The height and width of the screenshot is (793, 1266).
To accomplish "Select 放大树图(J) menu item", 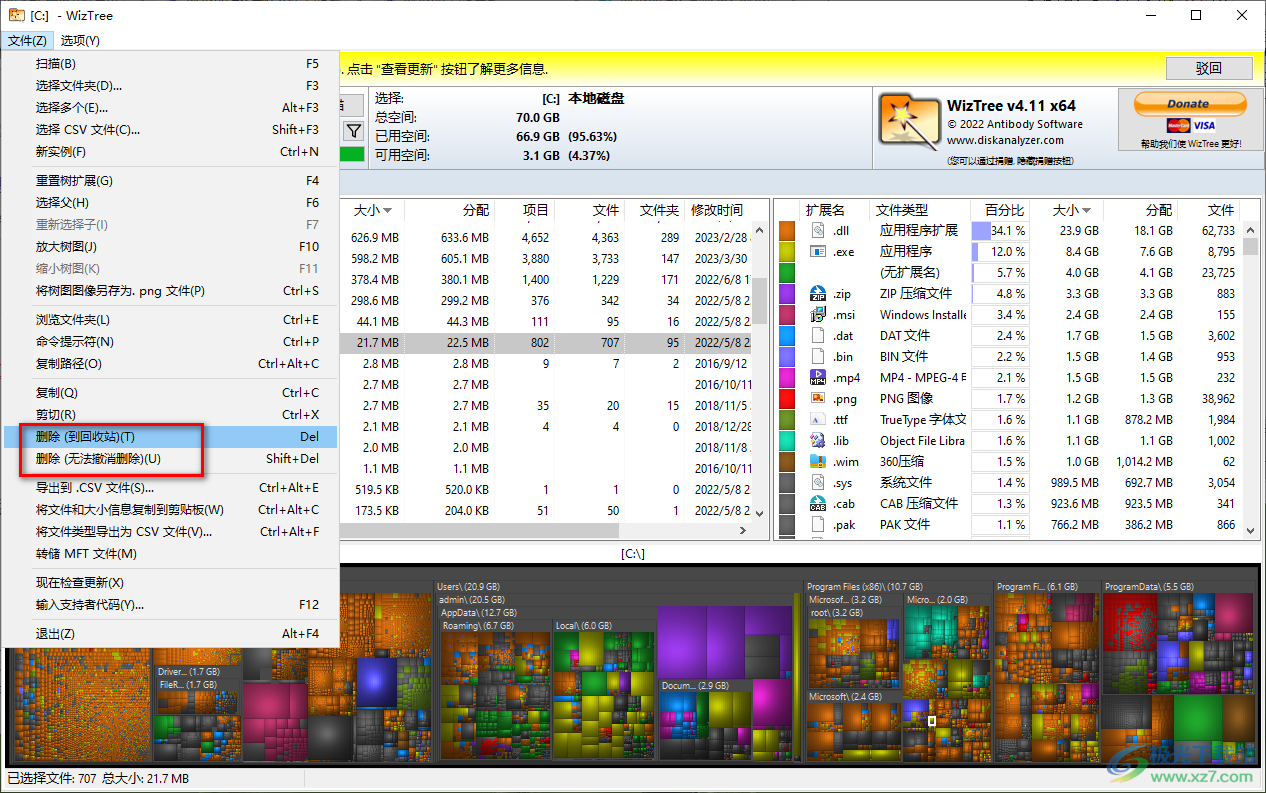I will [170, 246].
